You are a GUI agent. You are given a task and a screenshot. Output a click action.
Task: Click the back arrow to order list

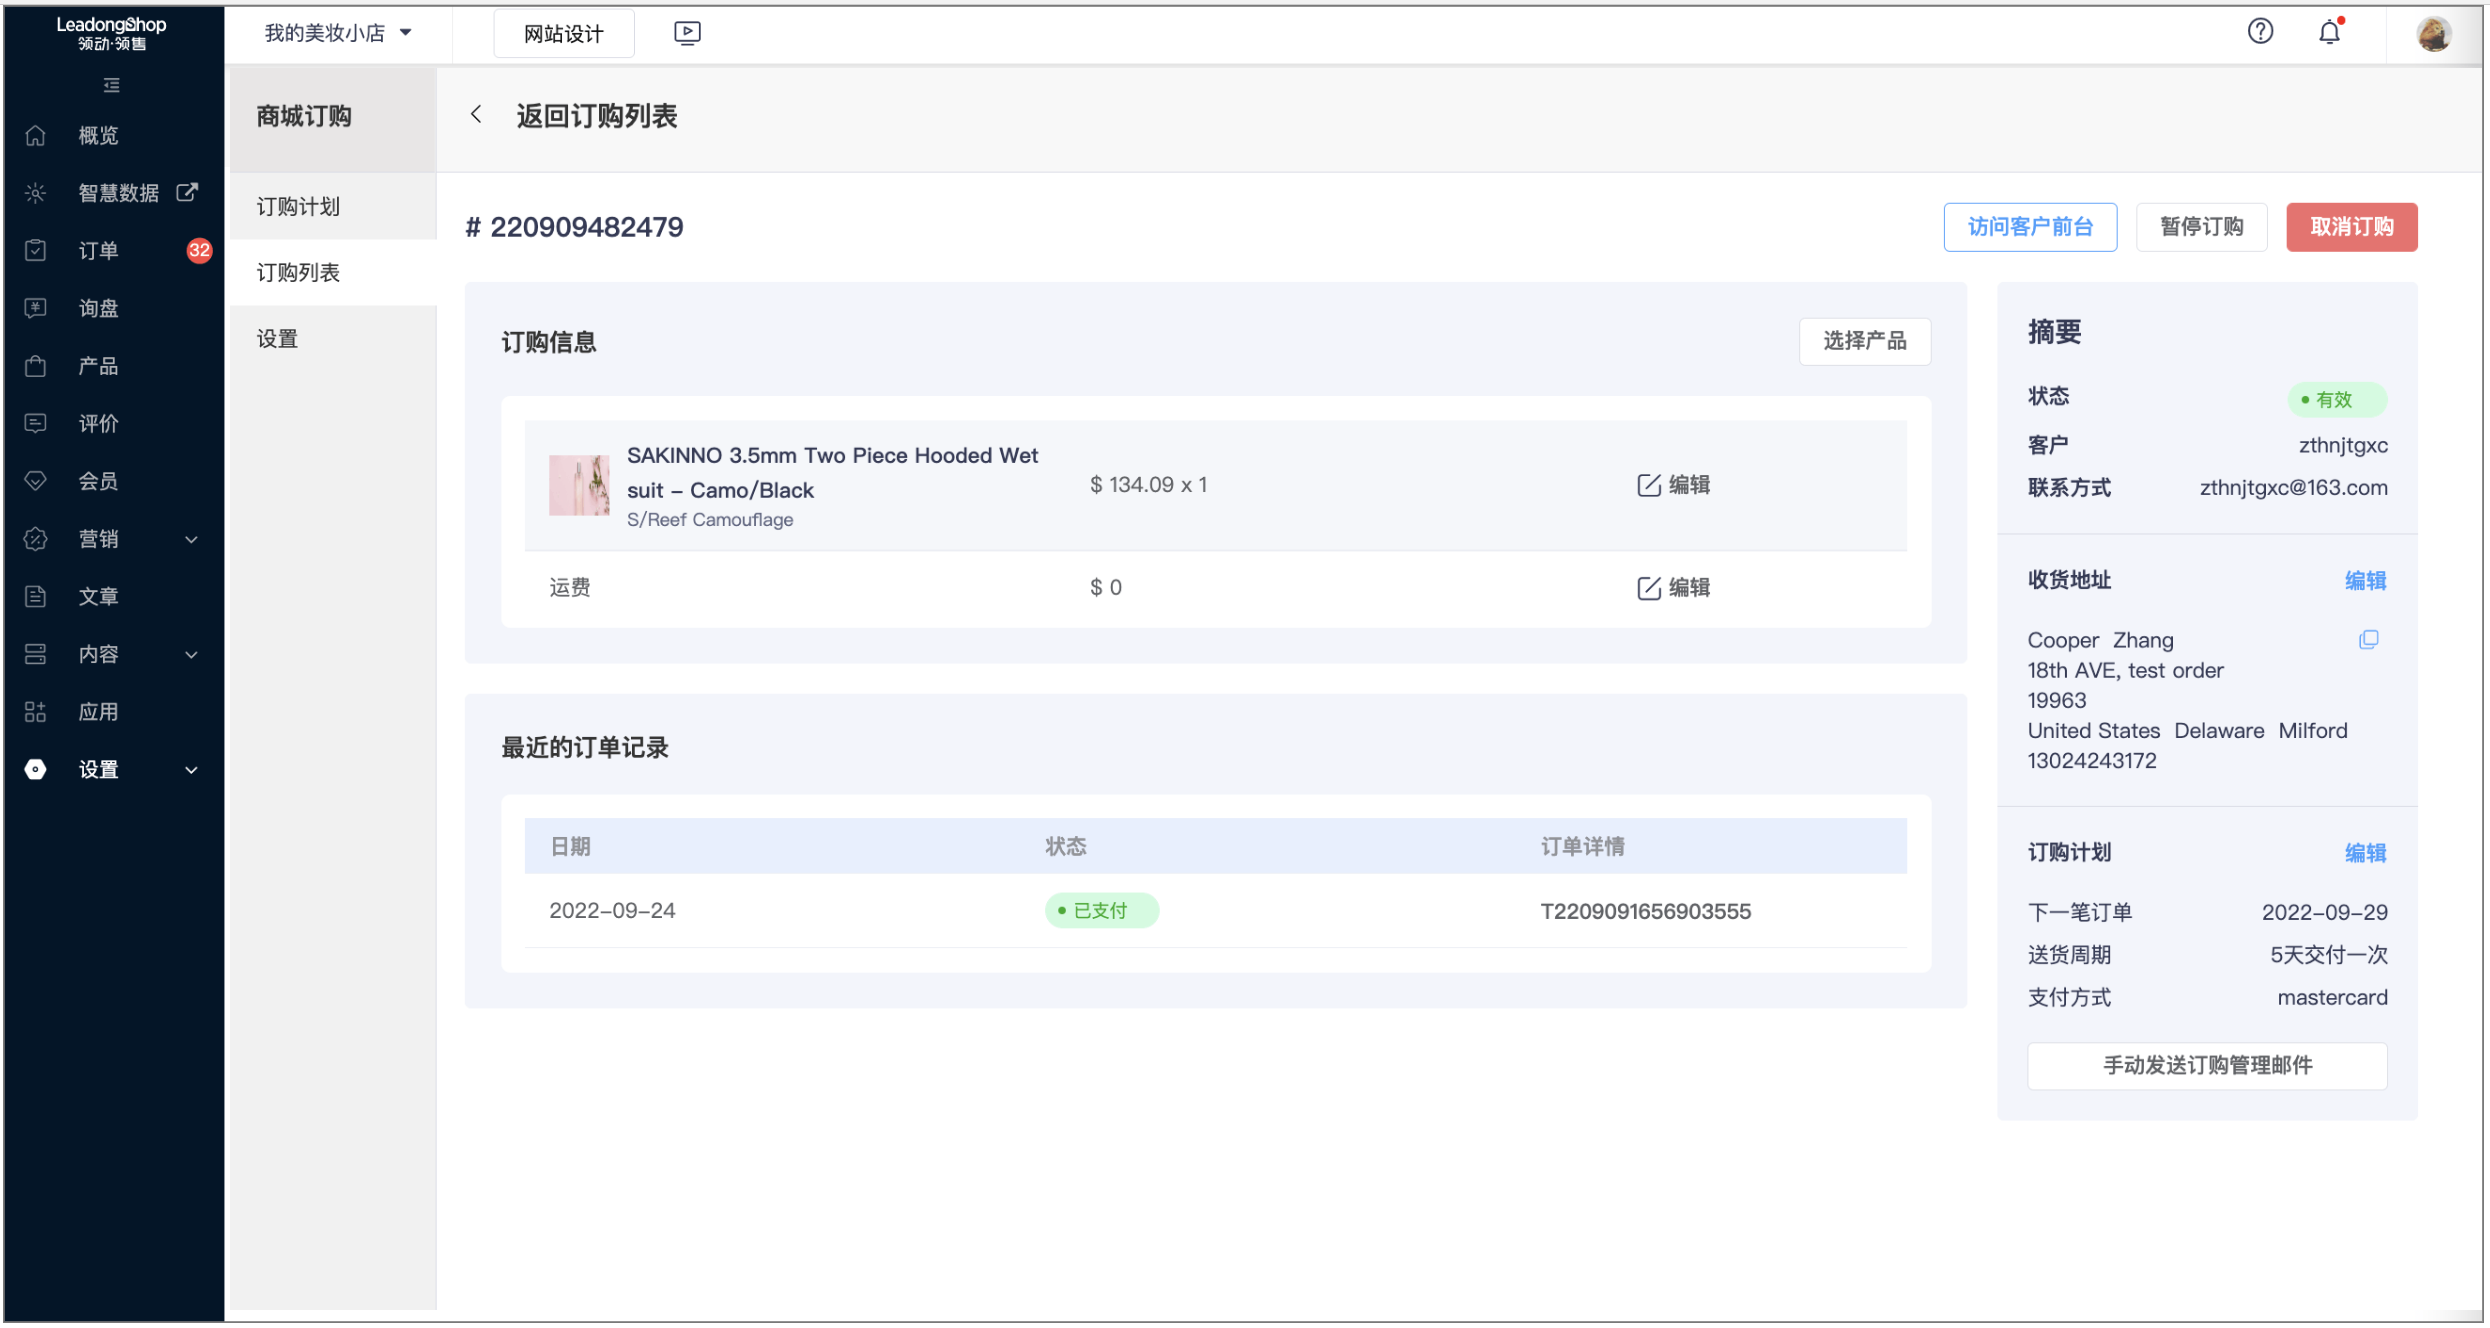click(x=477, y=115)
